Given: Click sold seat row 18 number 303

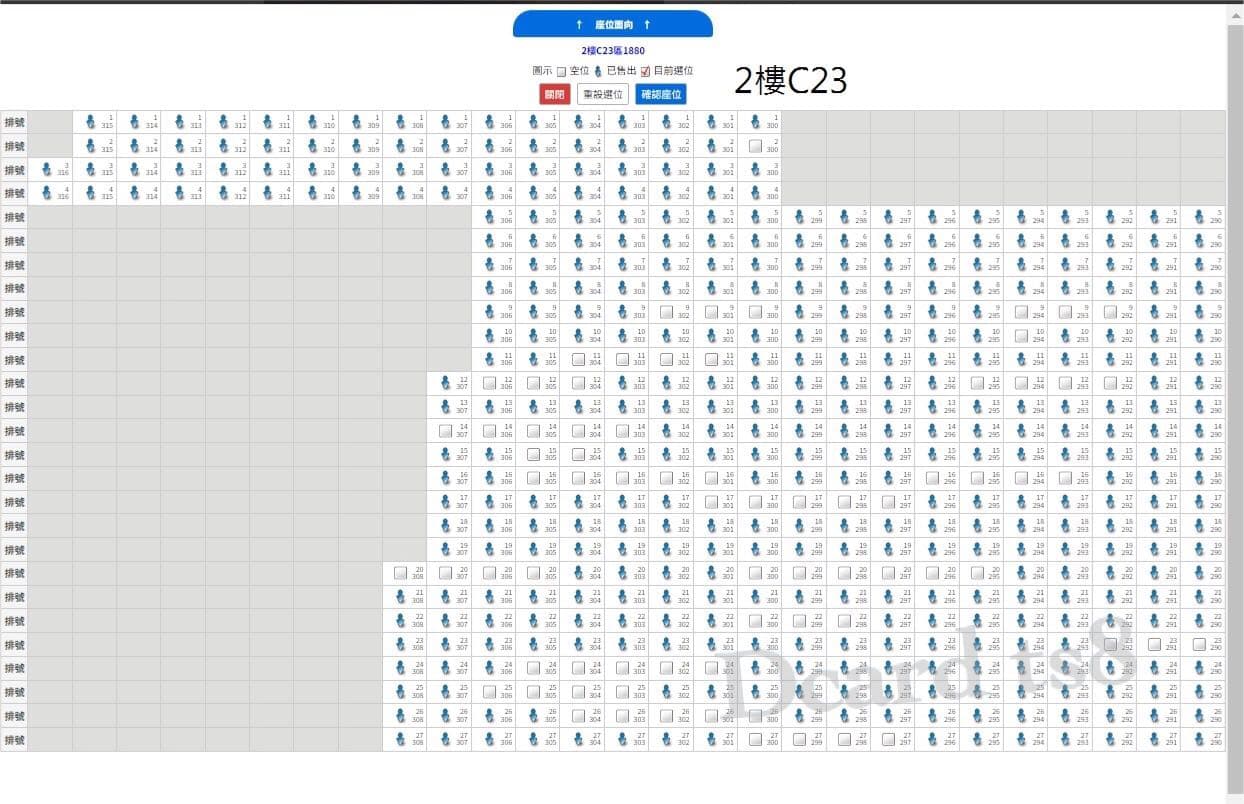Looking at the screenshot, I should (623, 526).
